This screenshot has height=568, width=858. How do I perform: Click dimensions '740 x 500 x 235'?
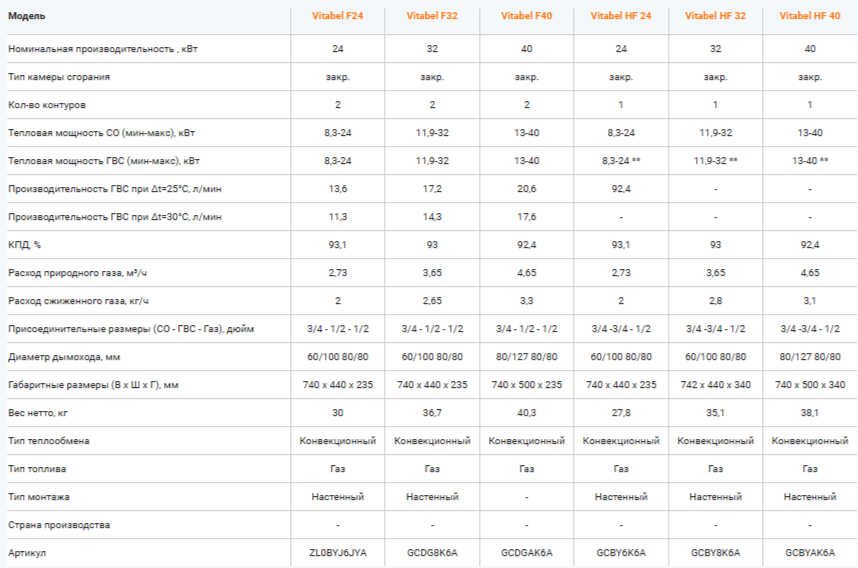click(526, 385)
